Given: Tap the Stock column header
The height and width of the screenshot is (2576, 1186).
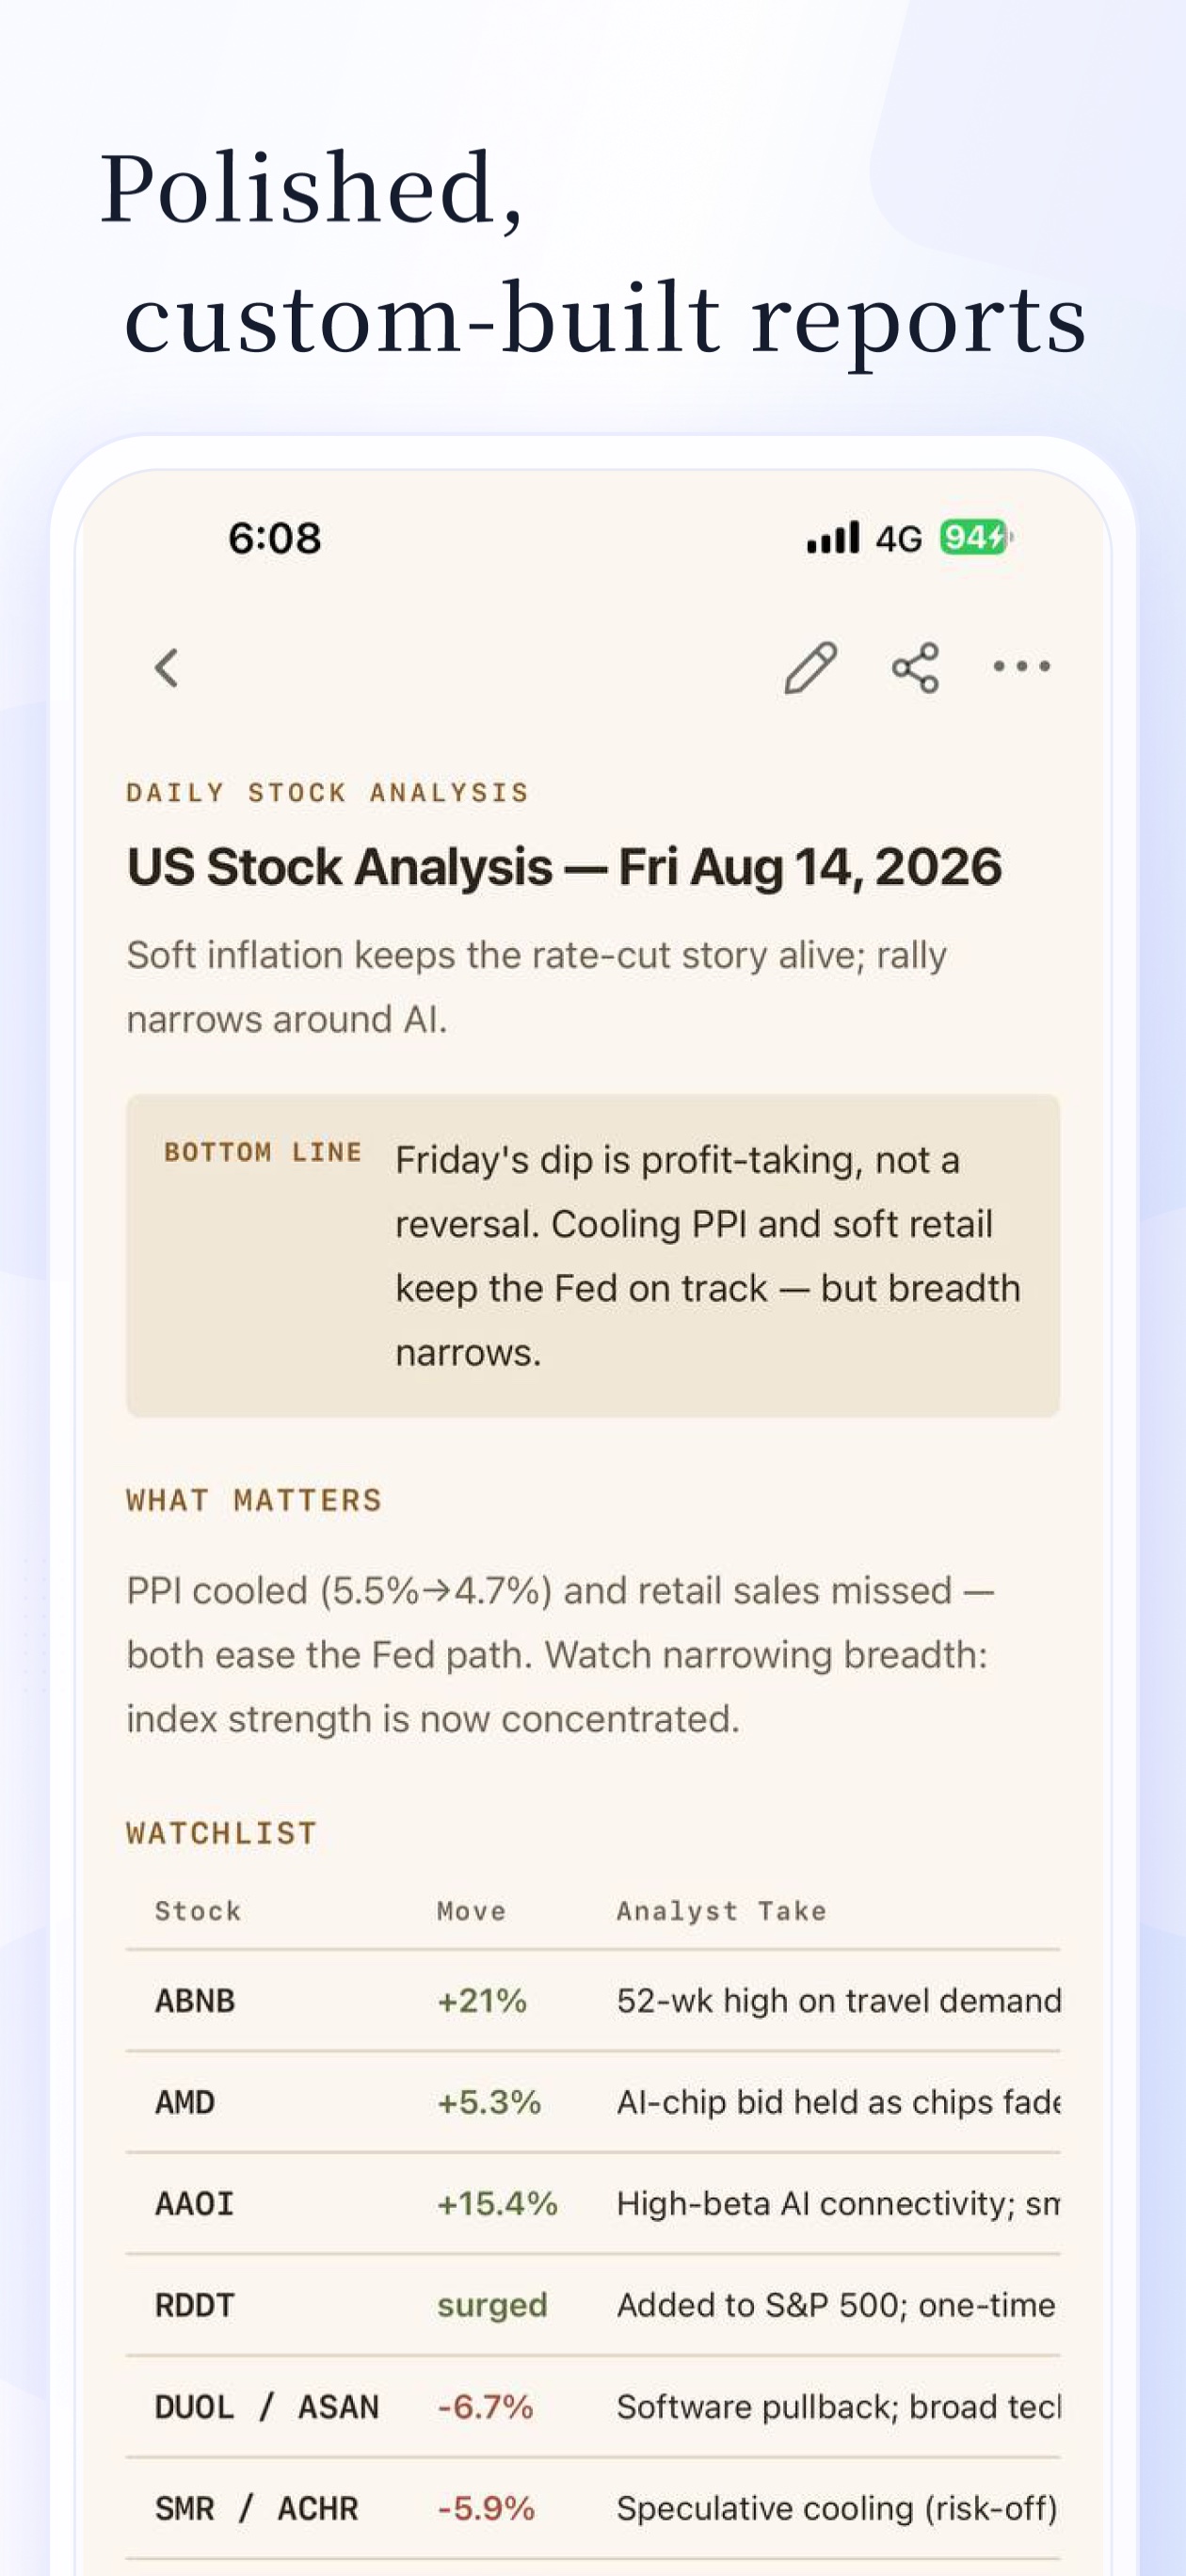Looking at the screenshot, I should (x=198, y=1911).
